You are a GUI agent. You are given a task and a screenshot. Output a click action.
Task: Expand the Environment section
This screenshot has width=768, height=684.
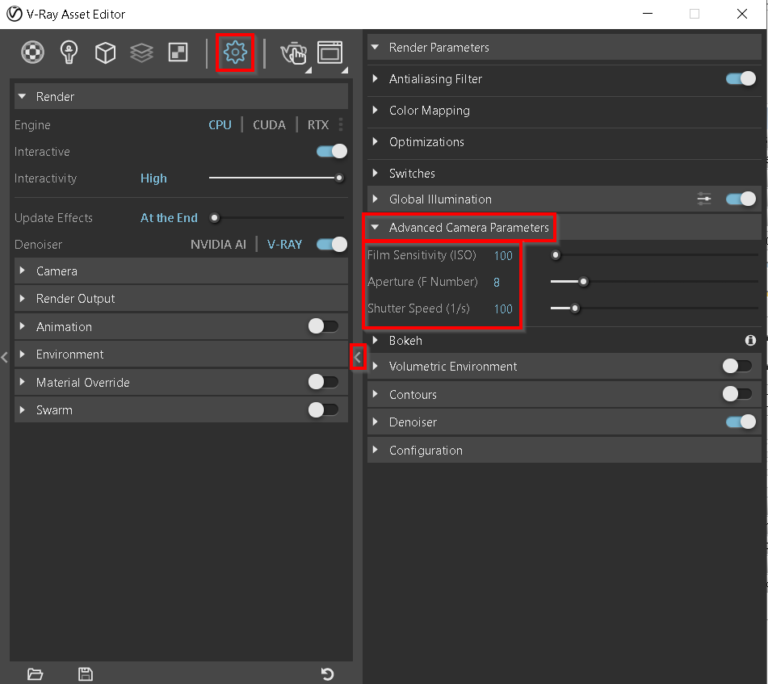click(181, 354)
